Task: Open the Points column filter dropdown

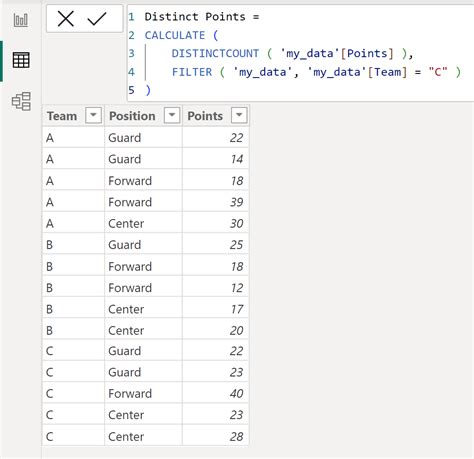Action: [239, 115]
